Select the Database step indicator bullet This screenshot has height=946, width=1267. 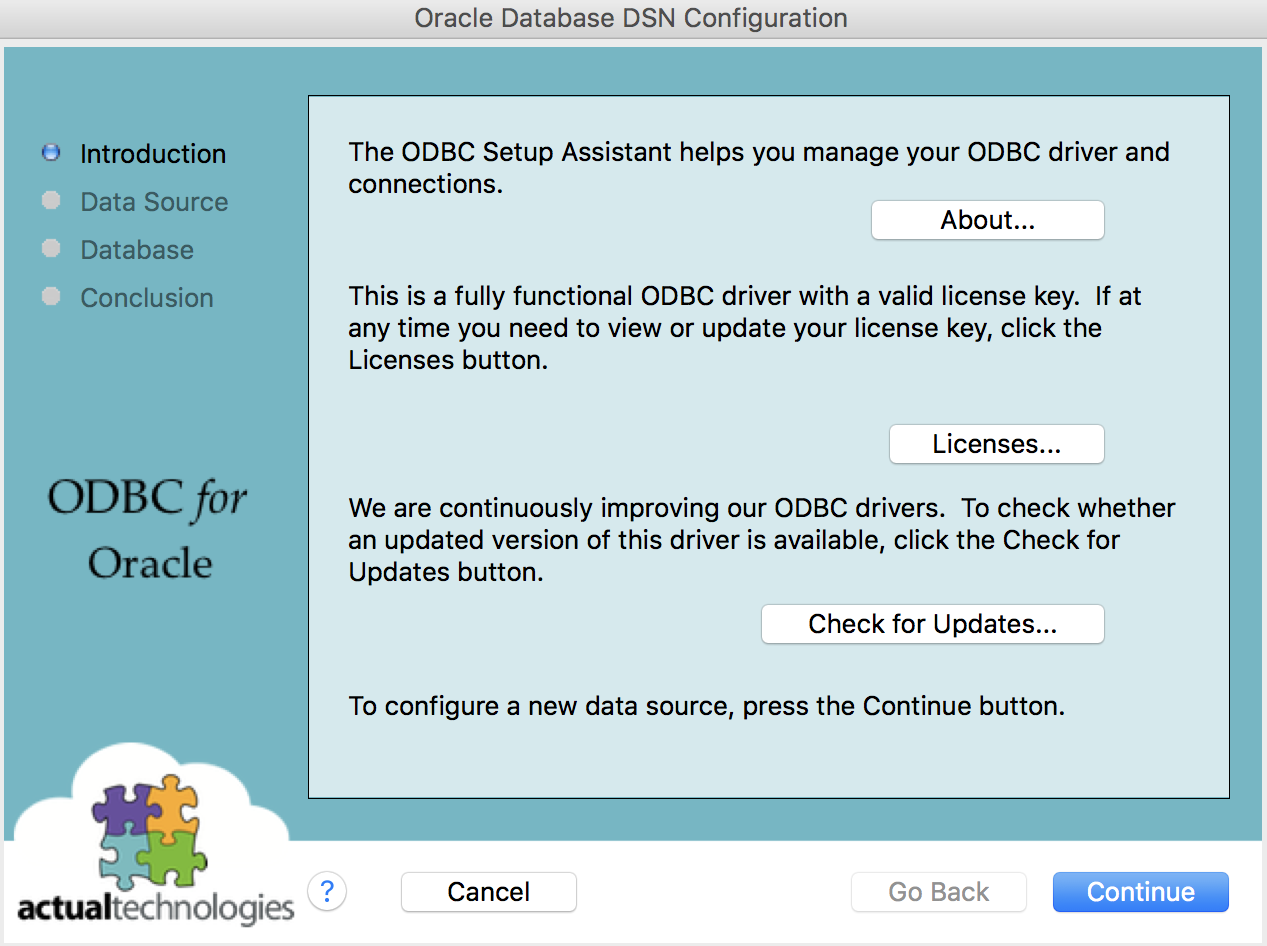tap(51, 248)
